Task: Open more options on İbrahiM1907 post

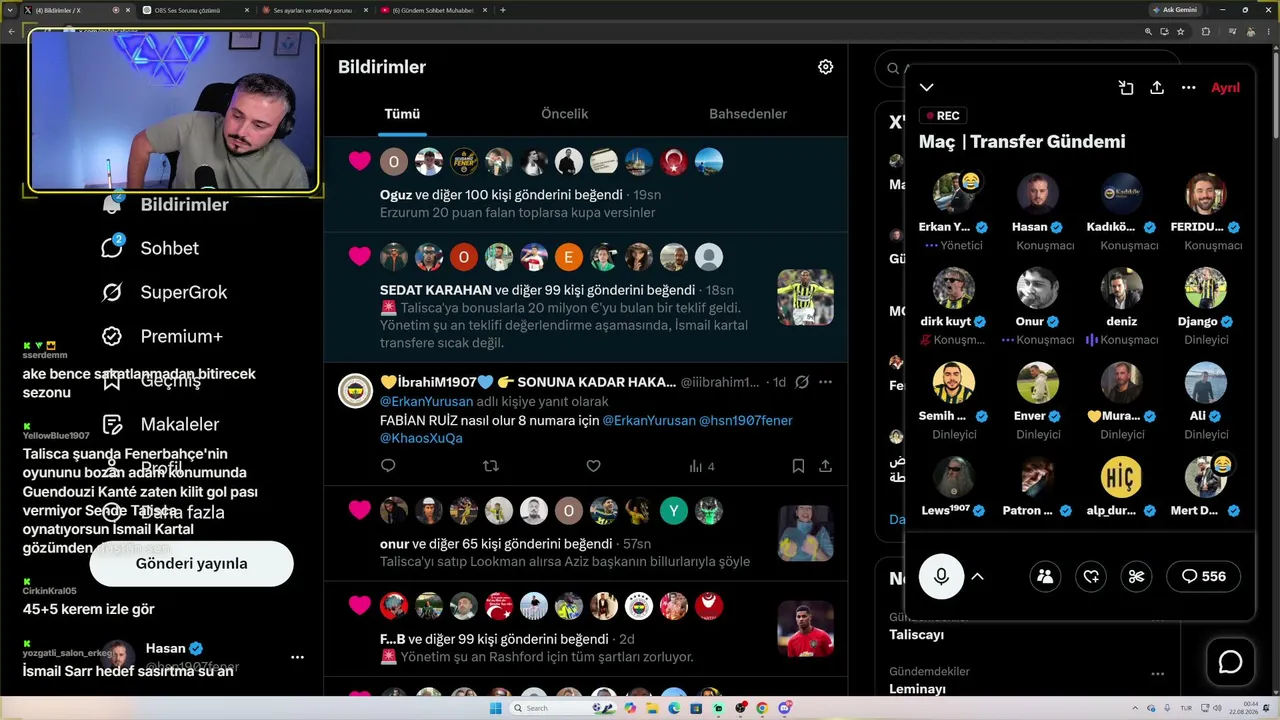Action: (x=825, y=382)
